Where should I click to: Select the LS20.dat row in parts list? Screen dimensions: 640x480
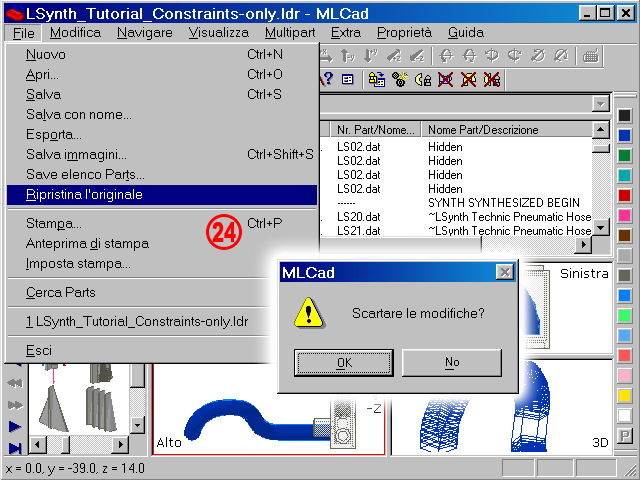[x=456, y=217]
